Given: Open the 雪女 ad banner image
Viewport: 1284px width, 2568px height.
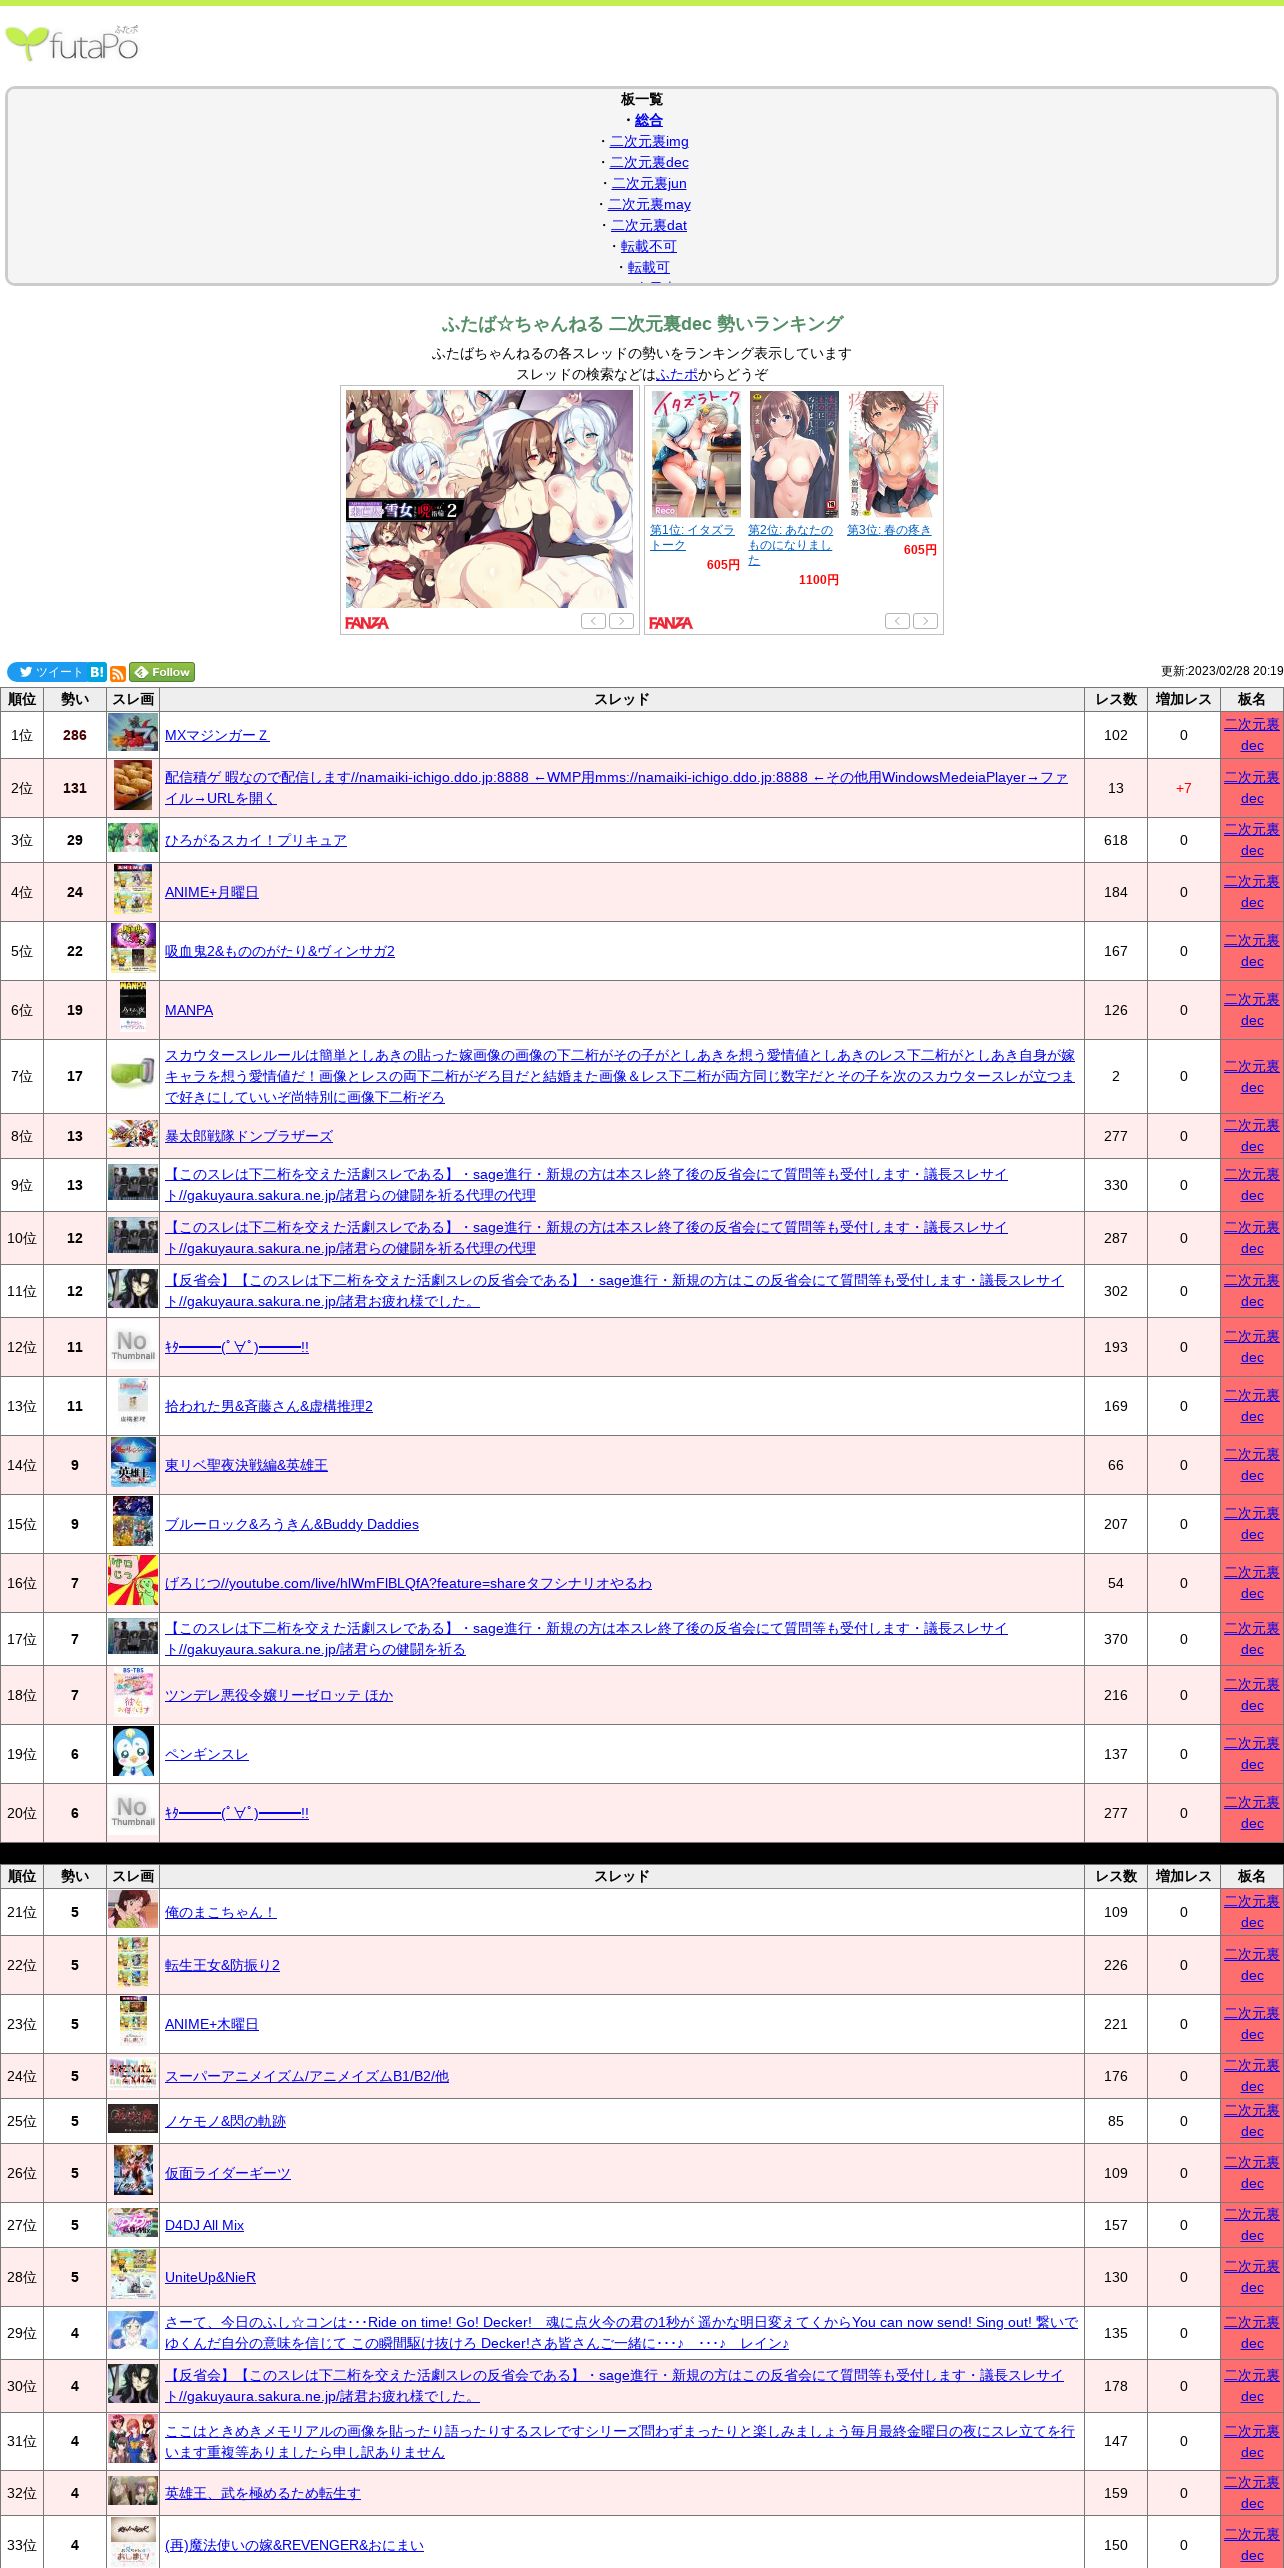Looking at the screenshot, I should 489,498.
